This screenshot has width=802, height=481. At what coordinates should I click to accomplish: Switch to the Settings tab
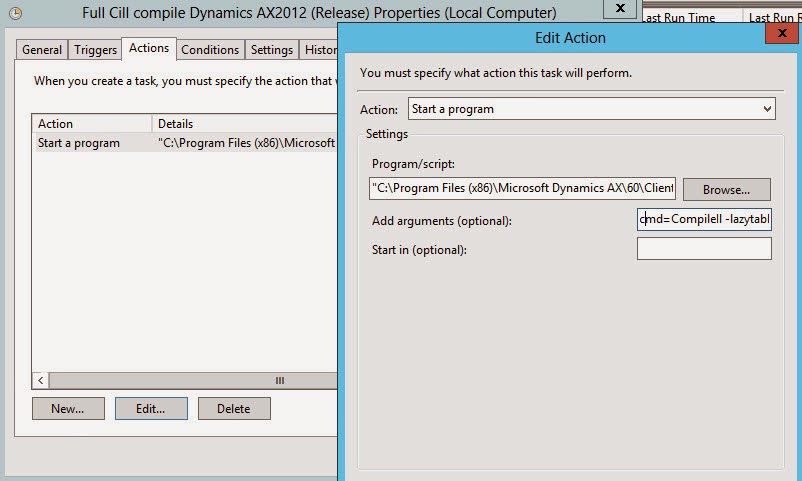click(272, 50)
